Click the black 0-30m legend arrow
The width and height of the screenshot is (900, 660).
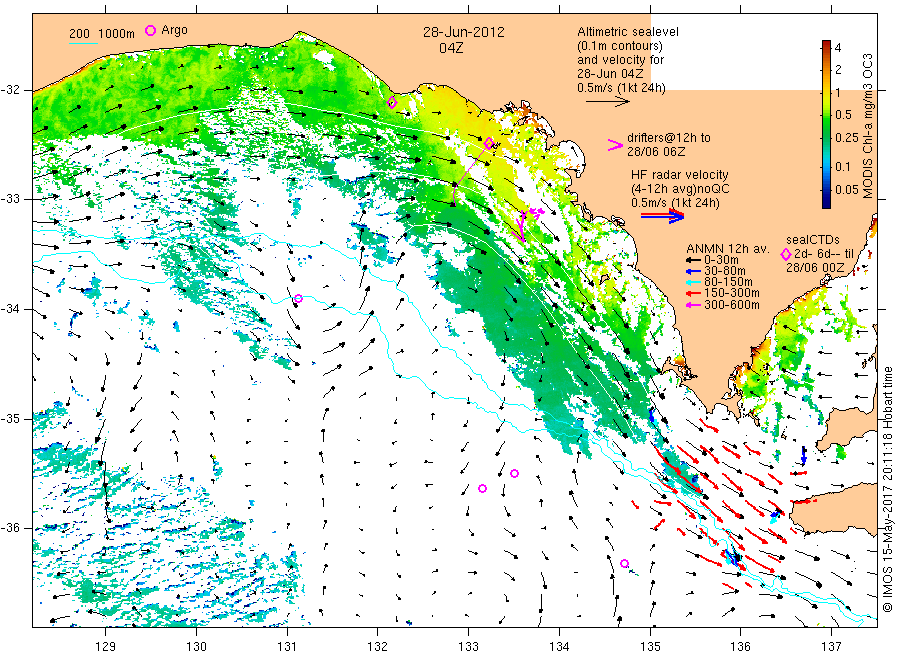(x=694, y=260)
